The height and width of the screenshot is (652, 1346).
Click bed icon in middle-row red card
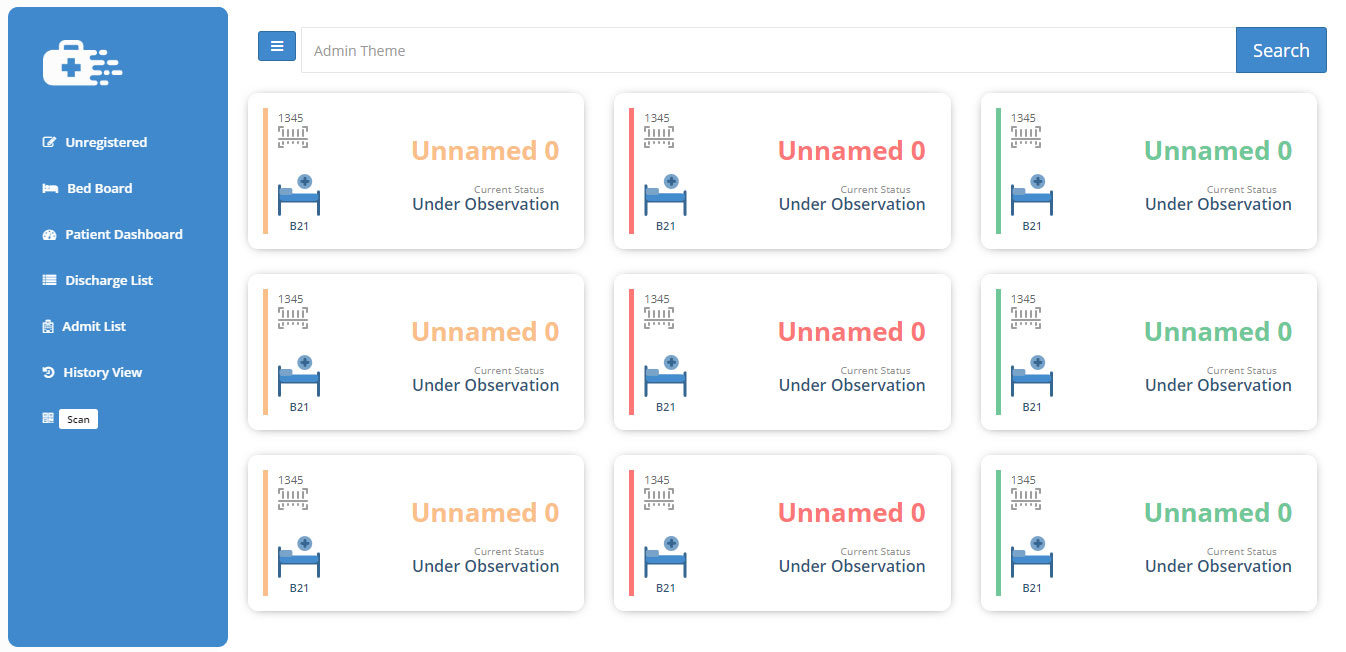[665, 375]
